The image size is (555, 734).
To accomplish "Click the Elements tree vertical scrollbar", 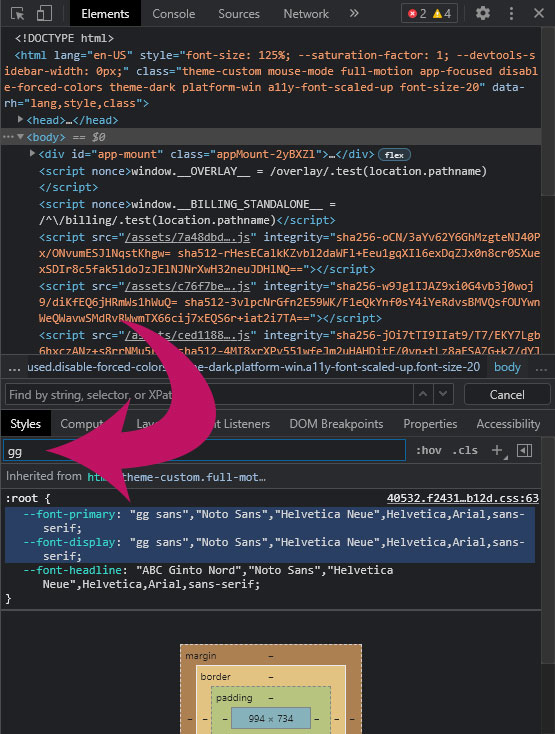I will [x=548, y=111].
